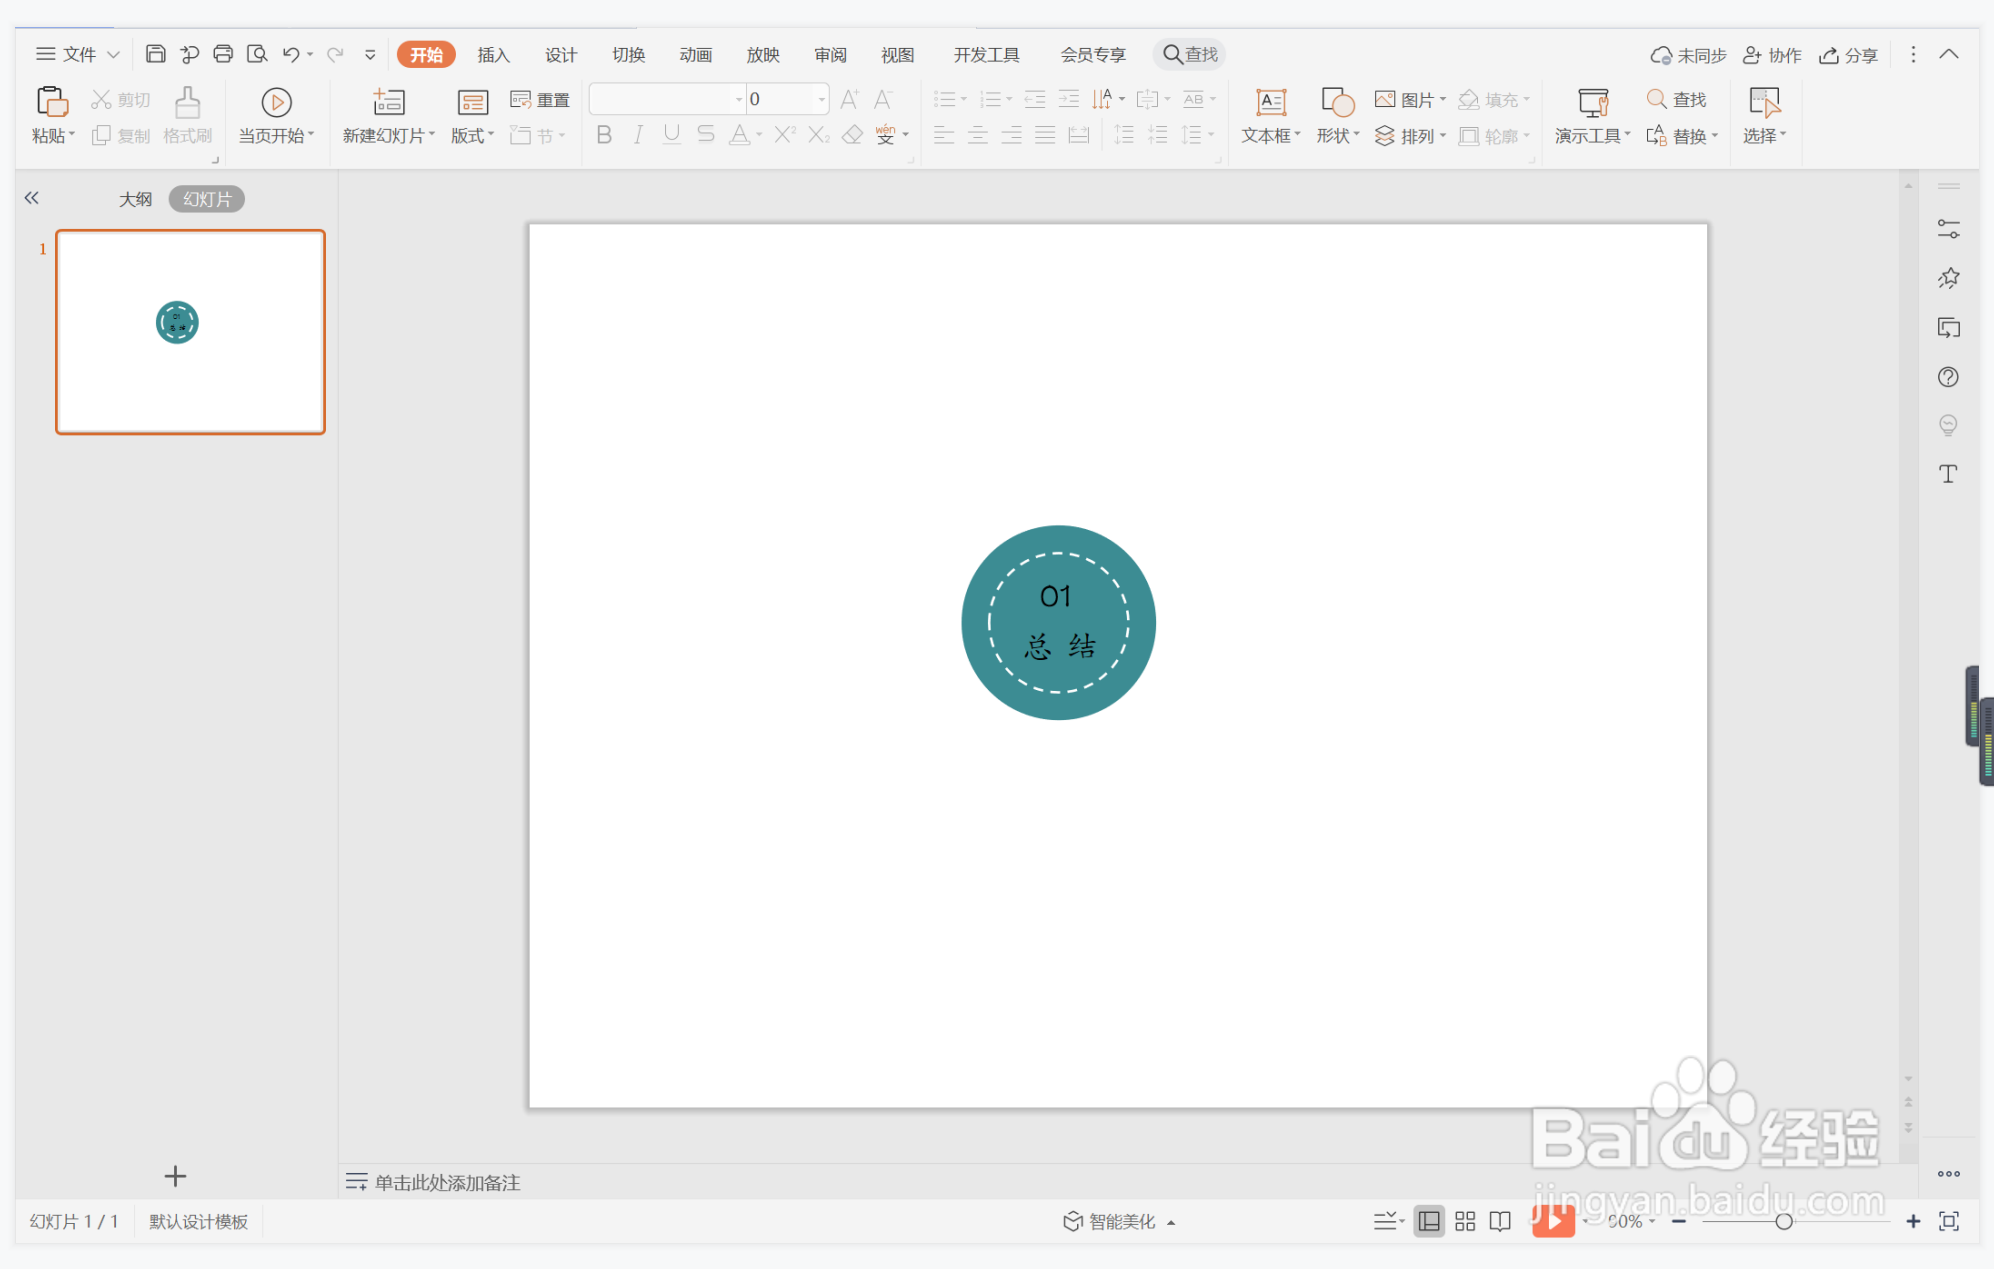Viewport: 1994px width, 1269px height.
Task: Click the 分享 share button
Action: [x=1849, y=55]
